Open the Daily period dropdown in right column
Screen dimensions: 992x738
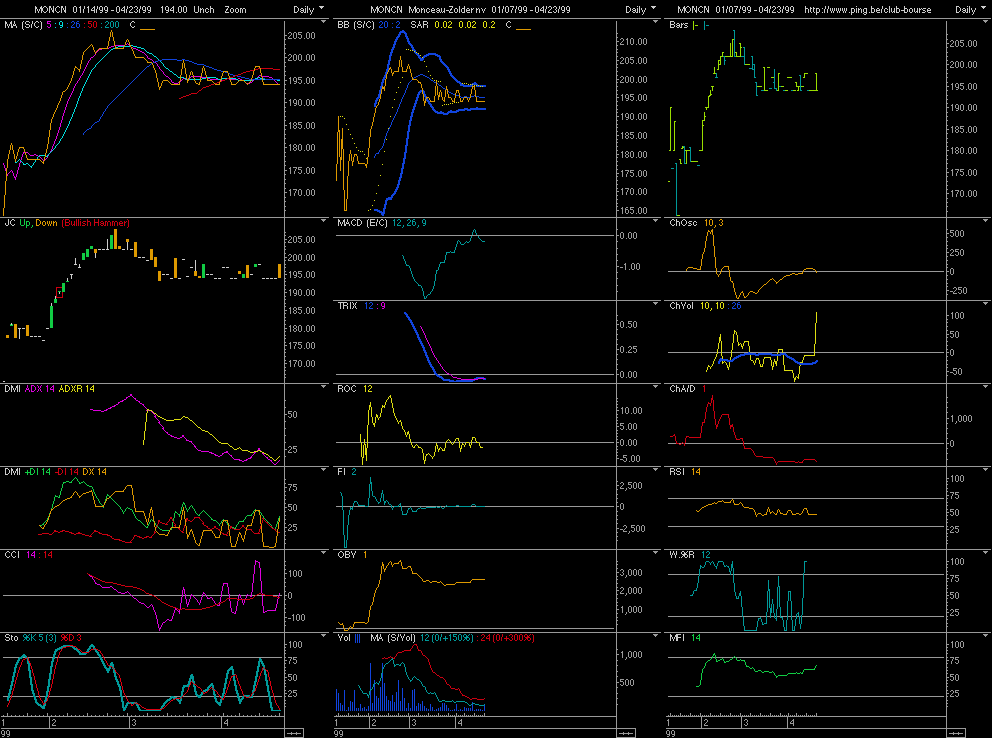[970, 9]
